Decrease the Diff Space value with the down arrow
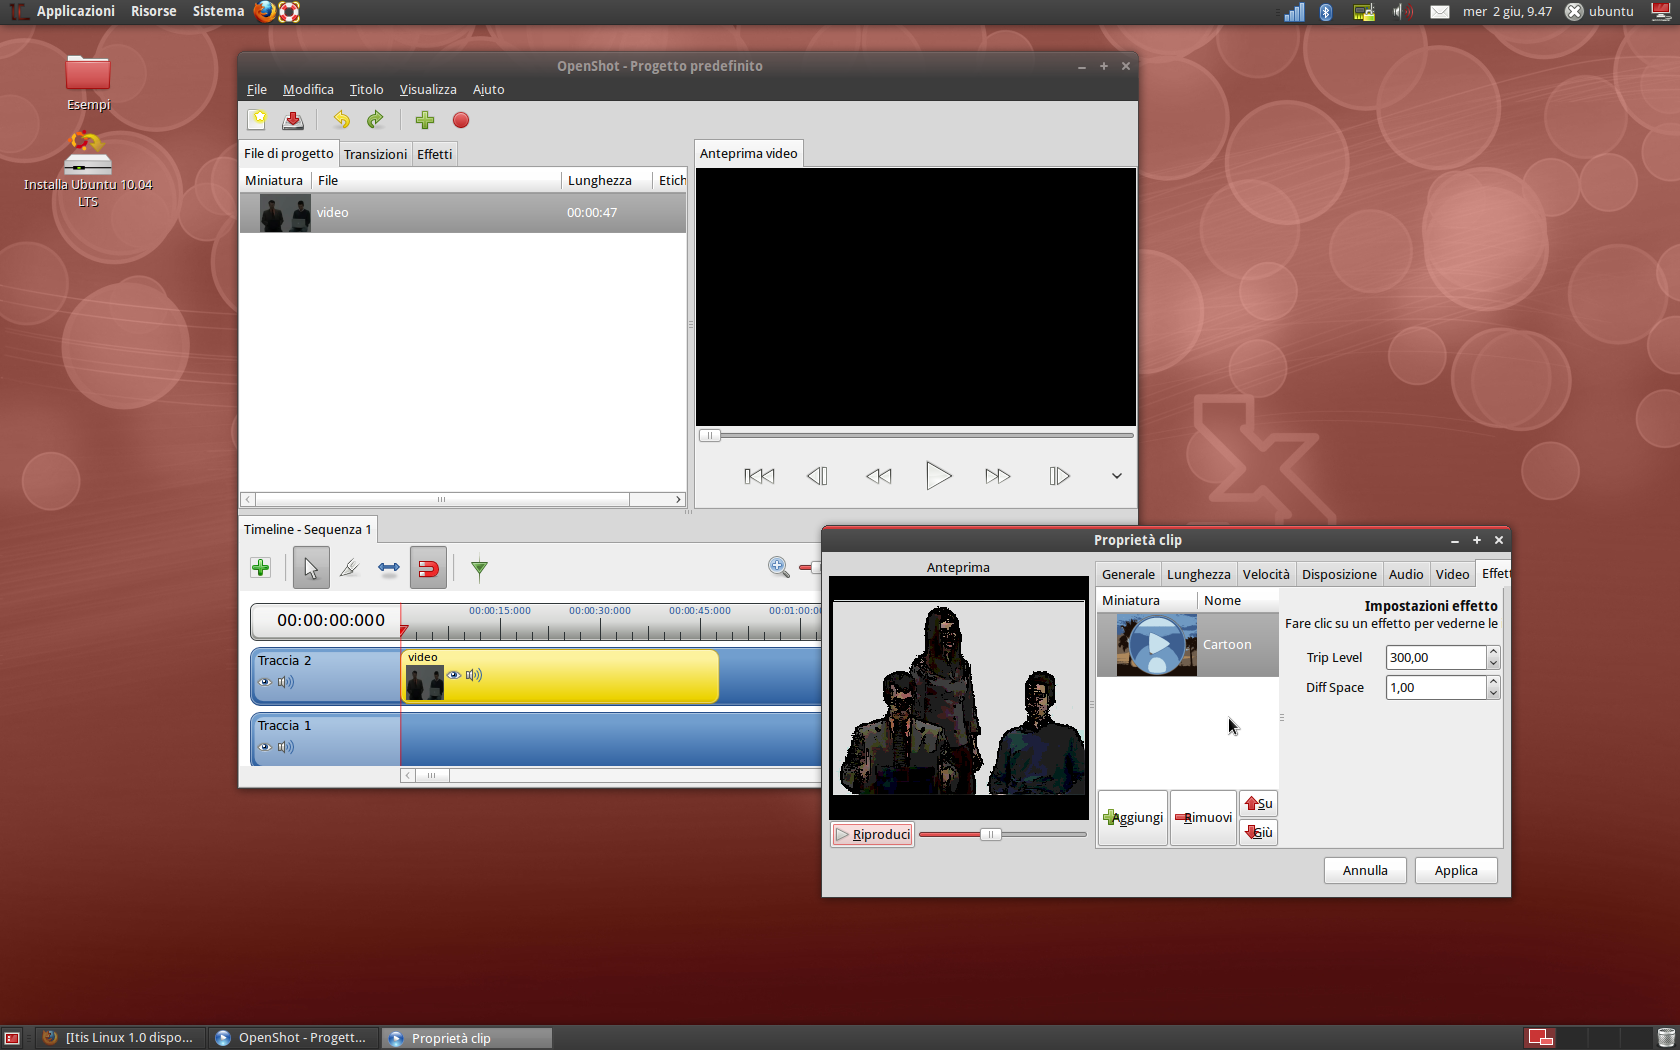The height and width of the screenshot is (1050, 1680). pyautogui.click(x=1493, y=693)
